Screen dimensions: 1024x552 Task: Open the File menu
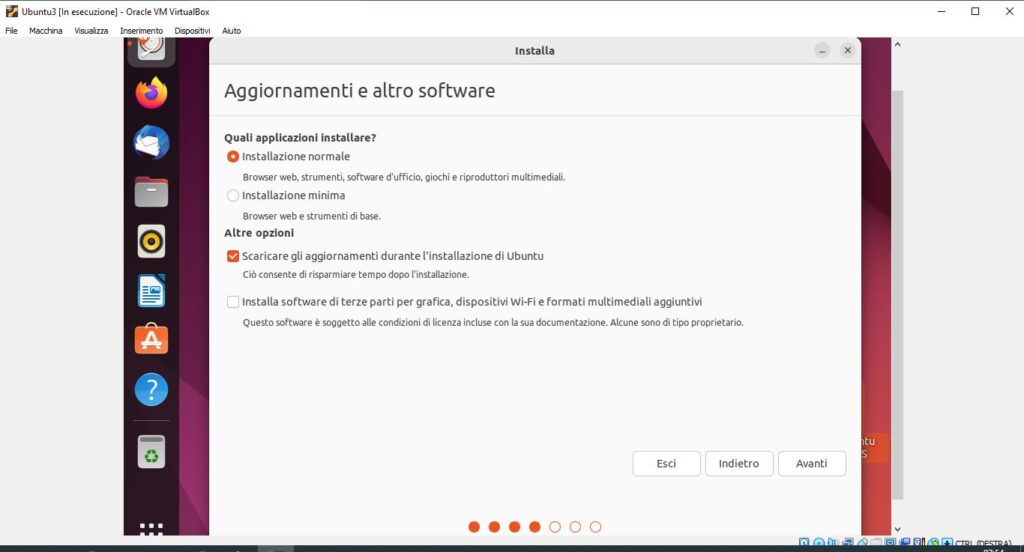[x=11, y=31]
